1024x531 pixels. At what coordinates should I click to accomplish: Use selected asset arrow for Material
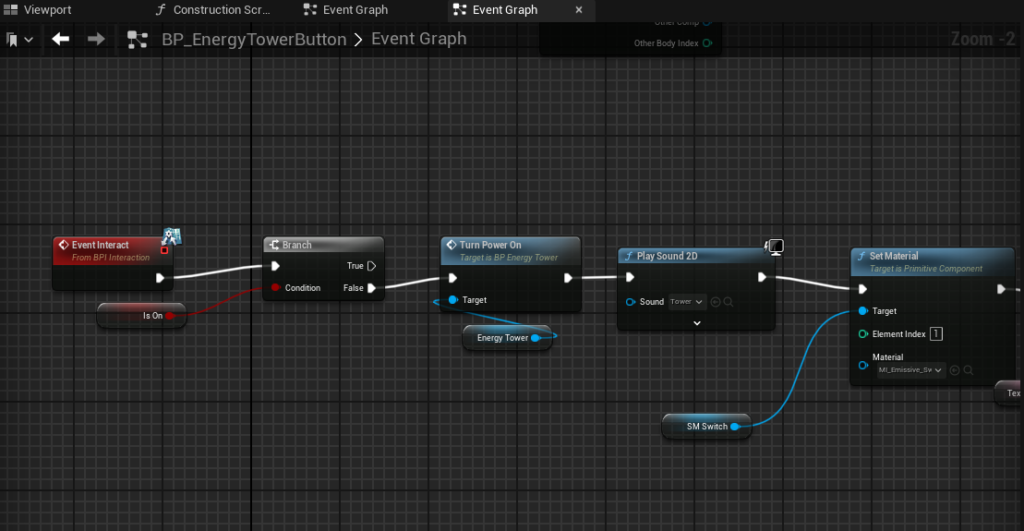tap(954, 370)
